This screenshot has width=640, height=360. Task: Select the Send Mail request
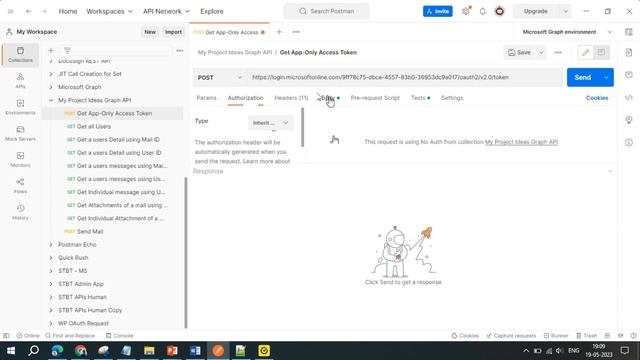[90, 231]
